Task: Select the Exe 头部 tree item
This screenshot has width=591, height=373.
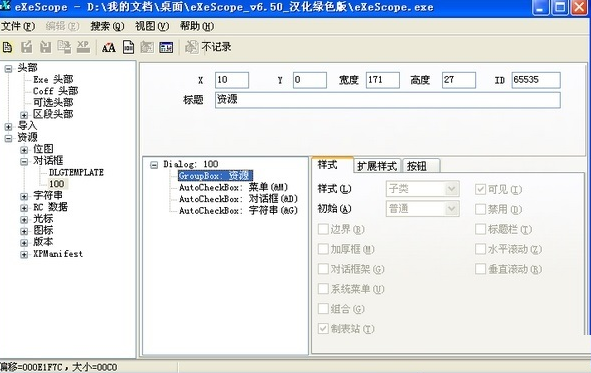Action: pyautogui.click(x=53, y=79)
